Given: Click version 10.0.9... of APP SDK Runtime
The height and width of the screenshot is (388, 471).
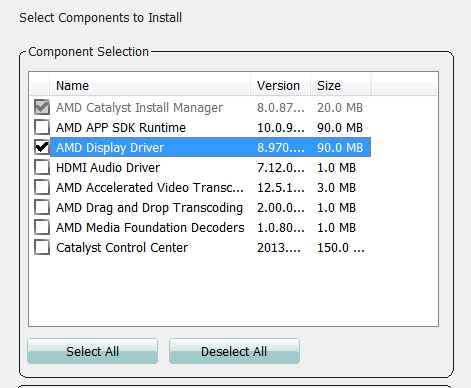Looking at the screenshot, I should 281,128.
